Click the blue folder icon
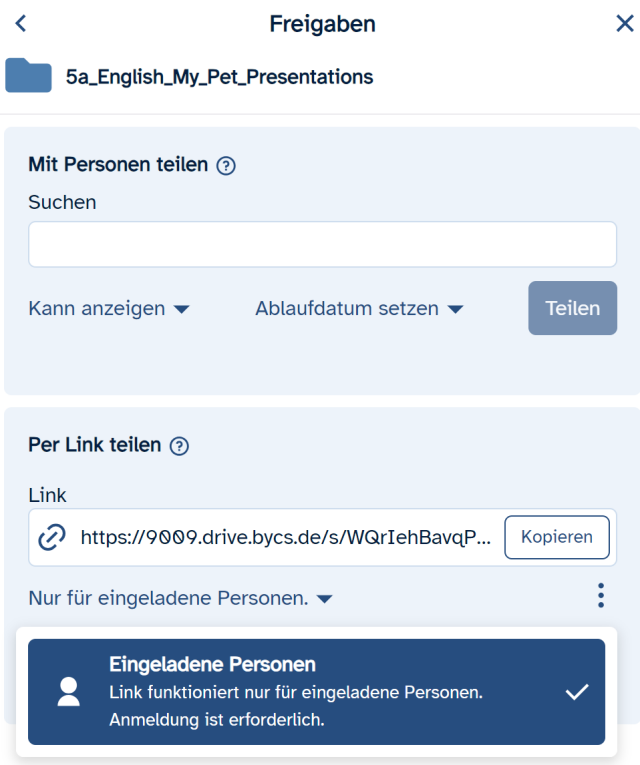The image size is (640, 765). click(x=29, y=76)
